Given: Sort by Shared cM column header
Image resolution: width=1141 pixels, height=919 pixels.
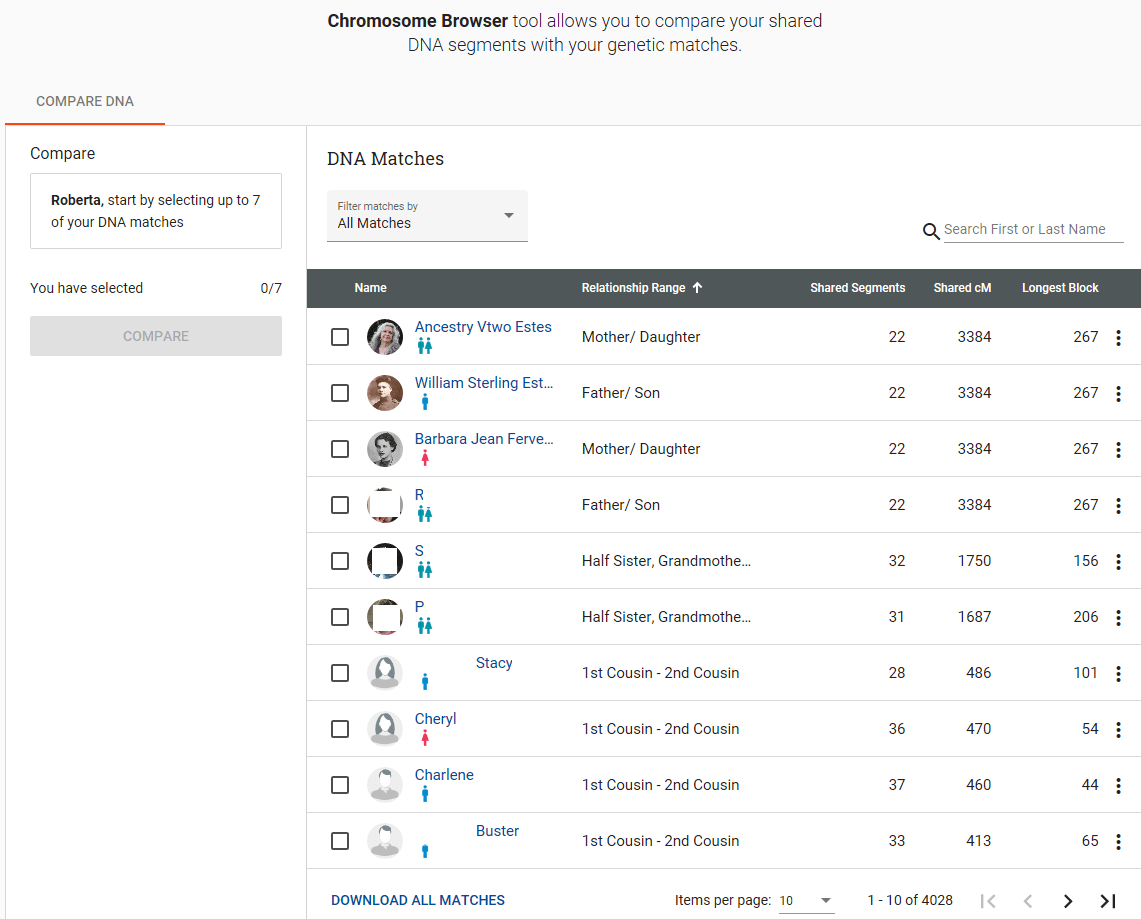Looking at the screenshot, I should (x=962, y=288).
